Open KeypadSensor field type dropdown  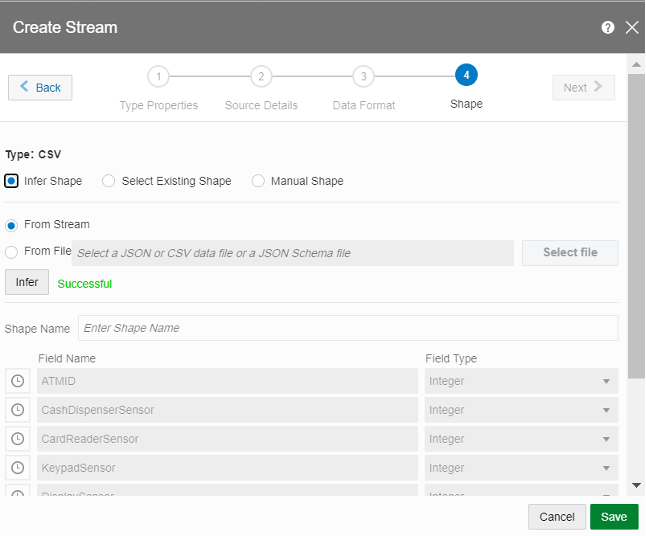point(520,468)
